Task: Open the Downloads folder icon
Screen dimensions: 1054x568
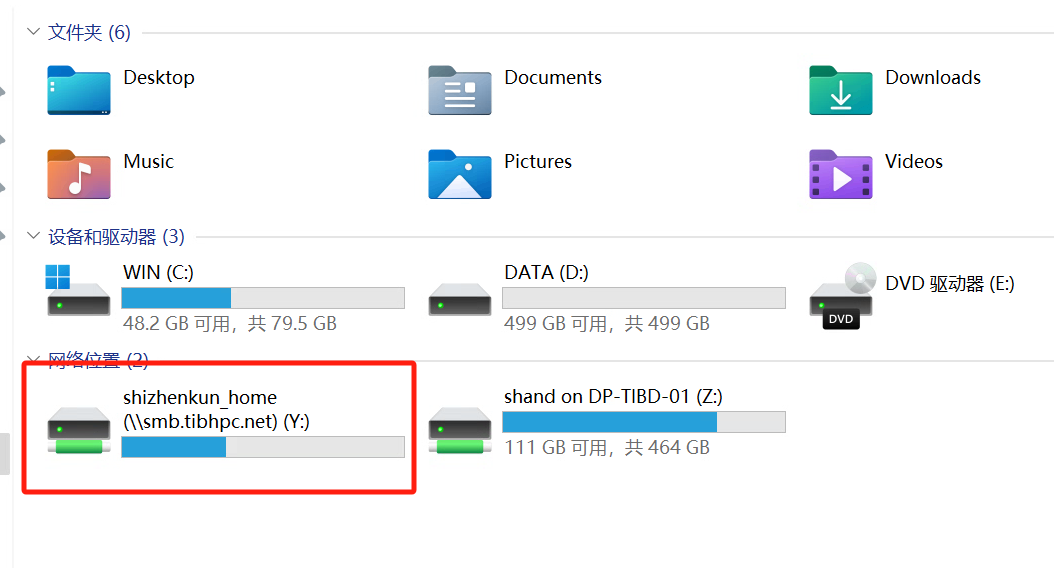Action: click(841, 91)
